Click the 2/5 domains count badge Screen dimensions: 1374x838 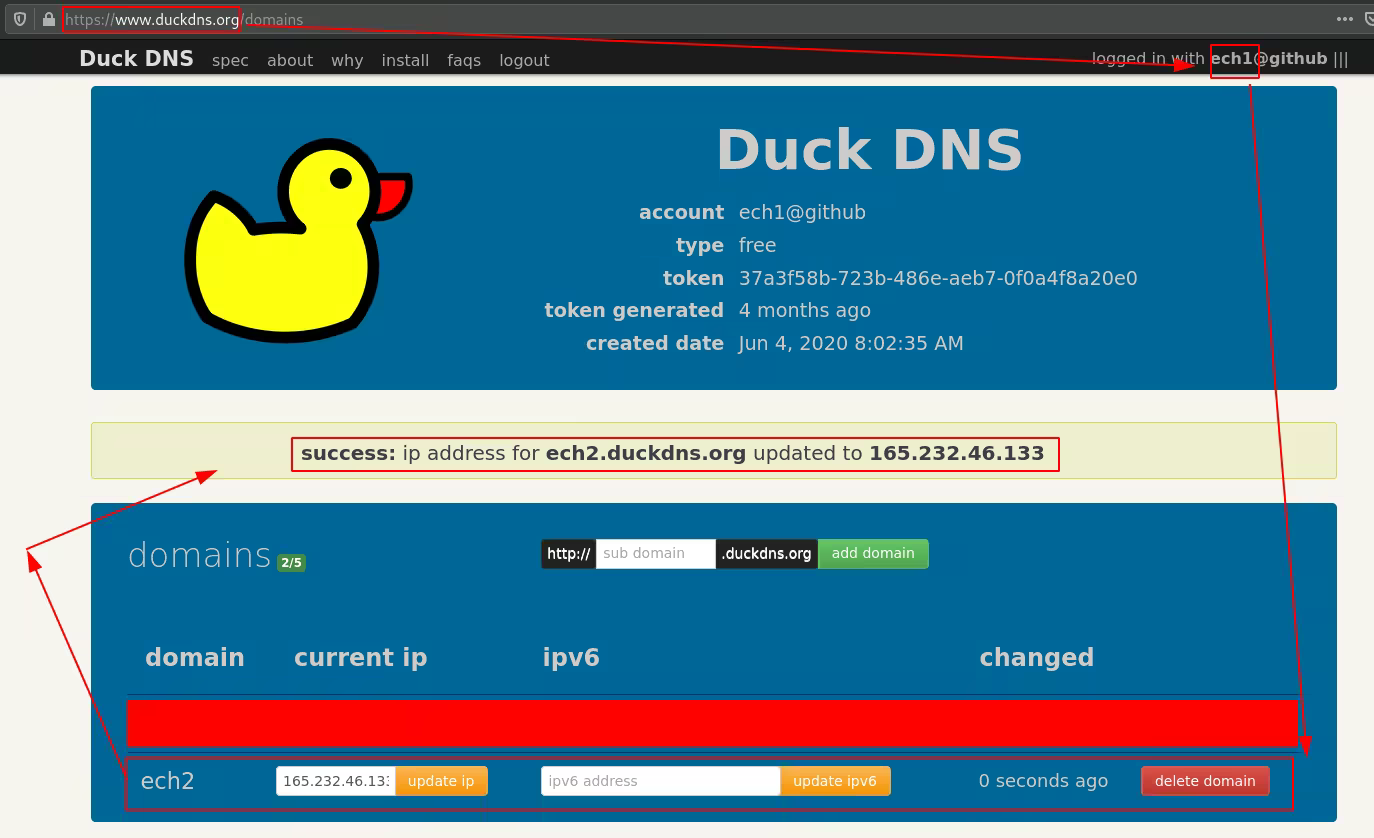click(291, 563)
